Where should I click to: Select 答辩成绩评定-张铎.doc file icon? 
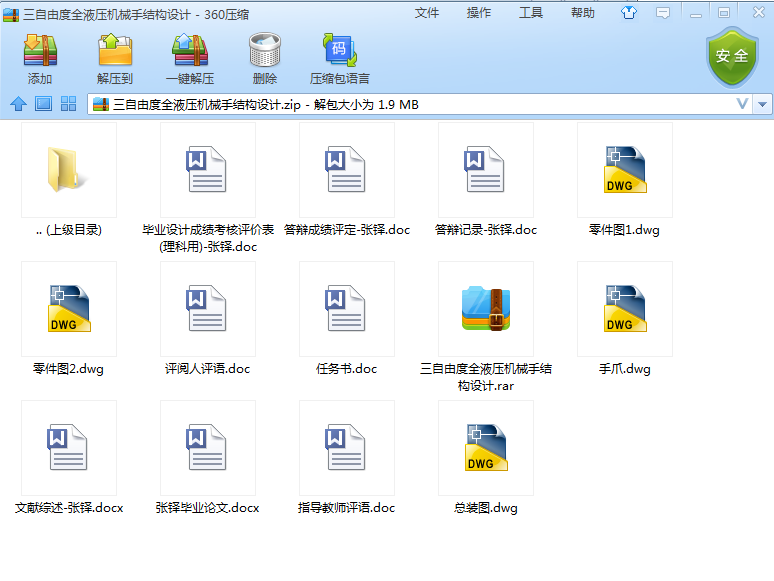pos(347,170)
